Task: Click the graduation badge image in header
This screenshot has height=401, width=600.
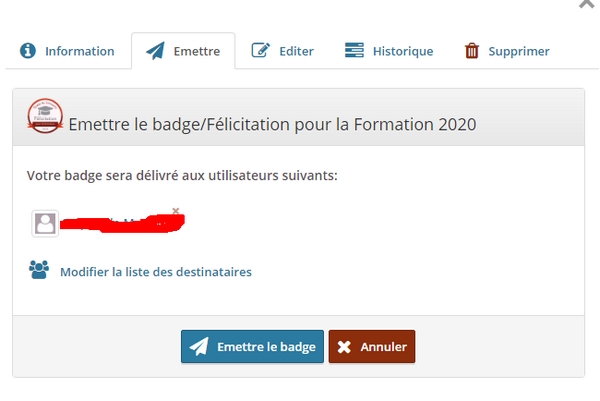Action: (45, 116)
